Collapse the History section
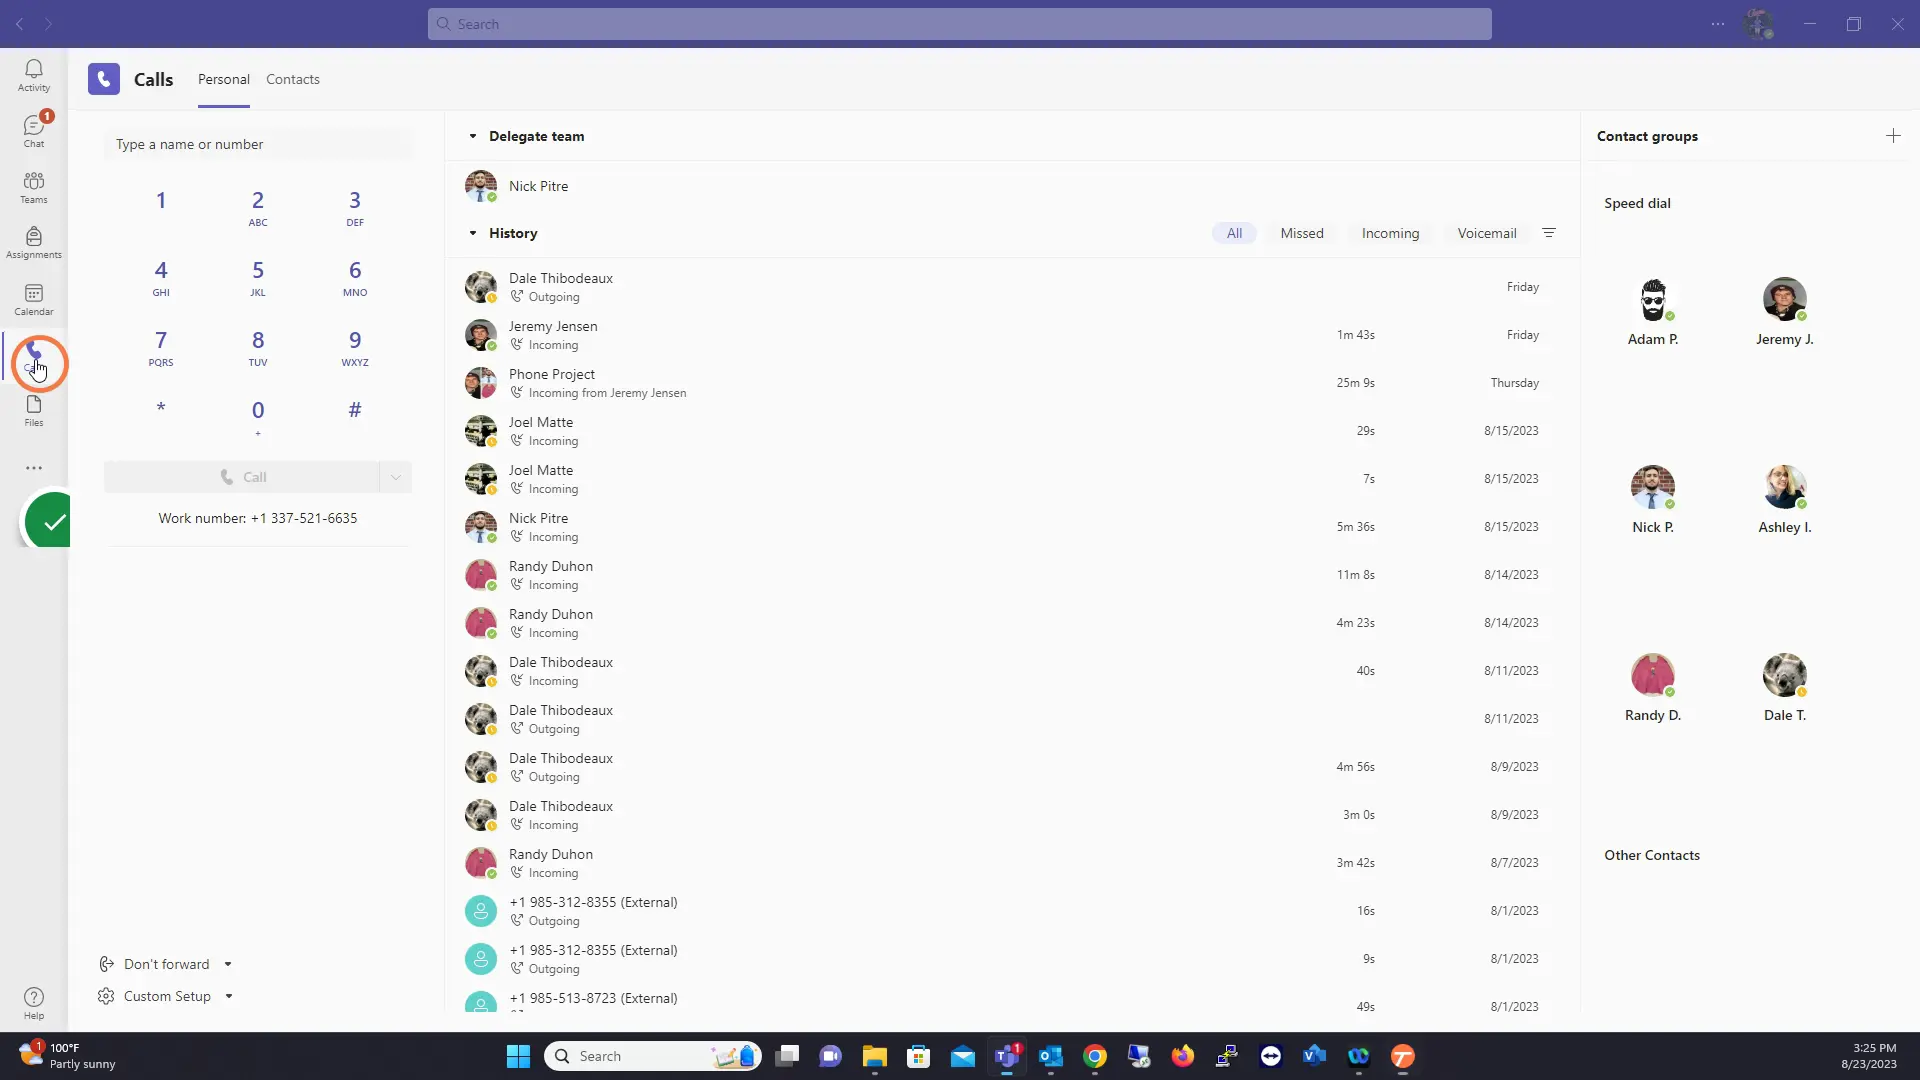1920x1080 pixels. [x=473, y=233]
